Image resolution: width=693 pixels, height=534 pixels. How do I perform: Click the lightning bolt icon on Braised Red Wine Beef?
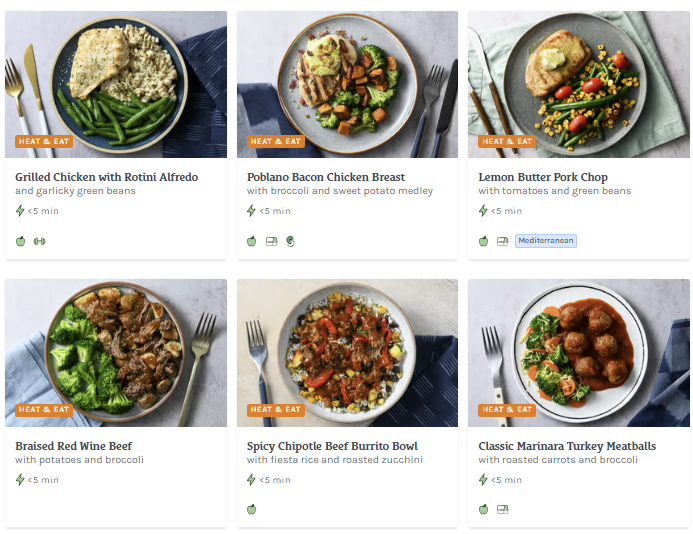(x=20, y=480)
